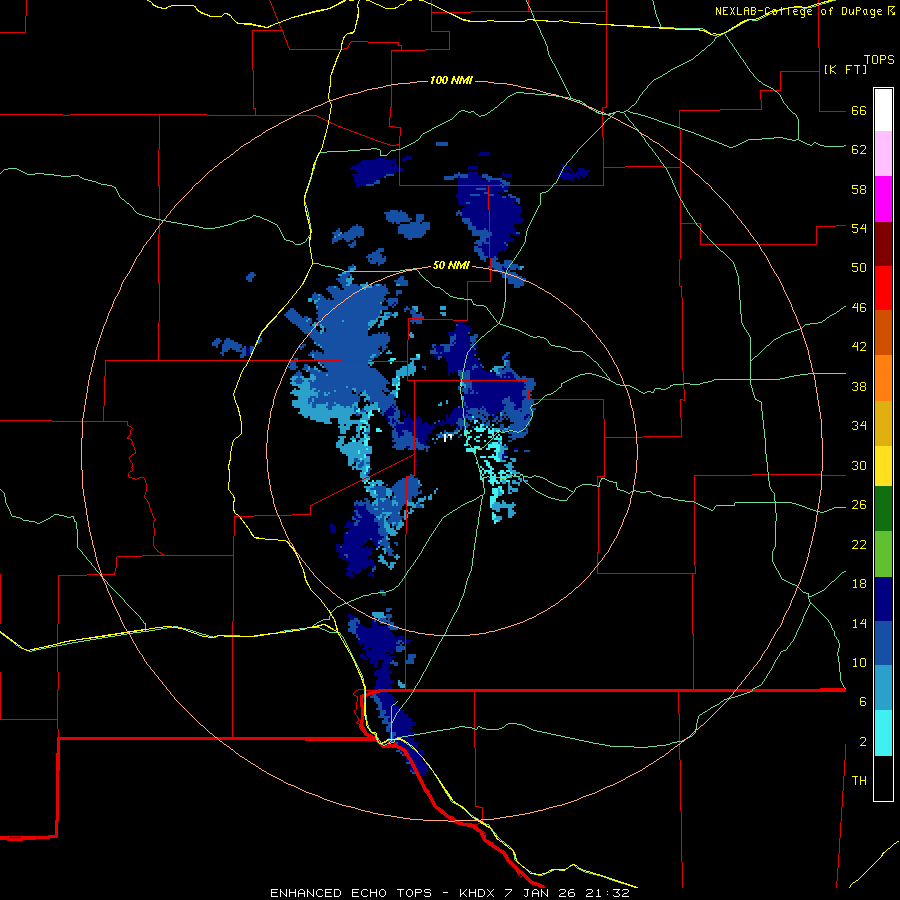Click the gold legend swatch

click(x=883, y=424)
